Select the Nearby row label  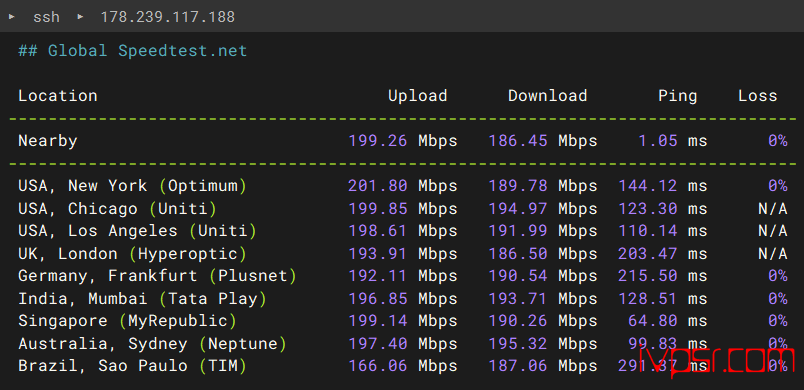pyautogui.click(x=48, y=140)
